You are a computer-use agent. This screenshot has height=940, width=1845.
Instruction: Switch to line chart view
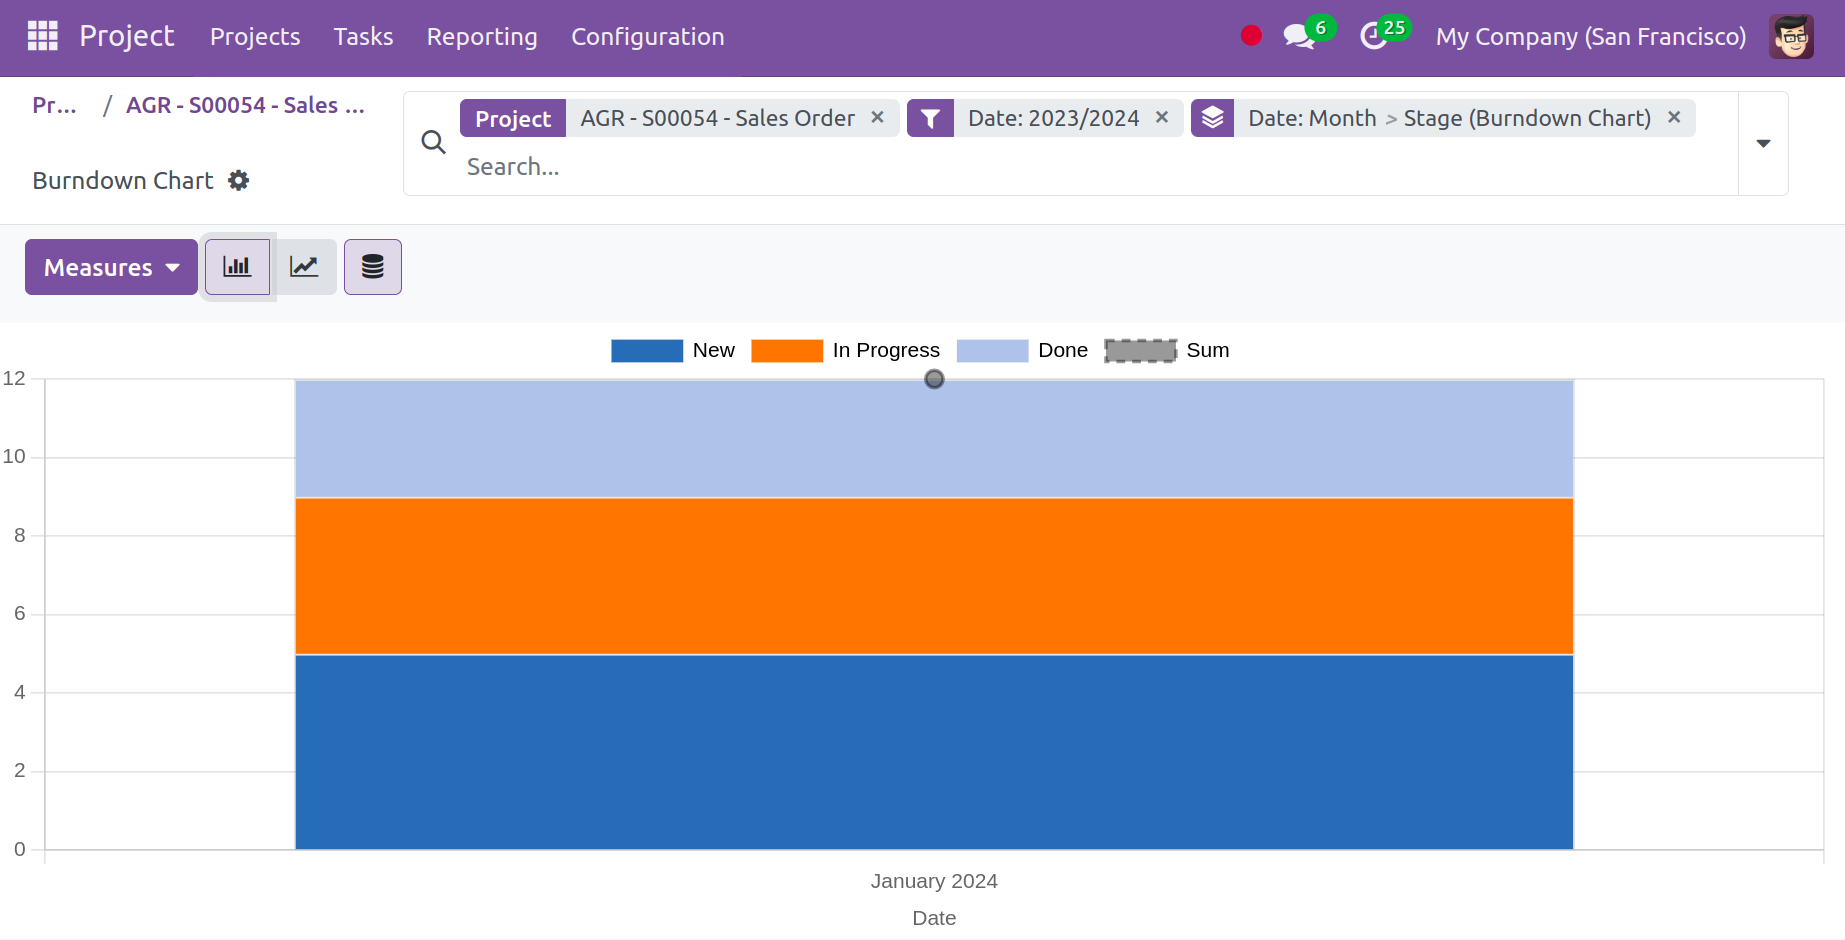tap(304, 267)
